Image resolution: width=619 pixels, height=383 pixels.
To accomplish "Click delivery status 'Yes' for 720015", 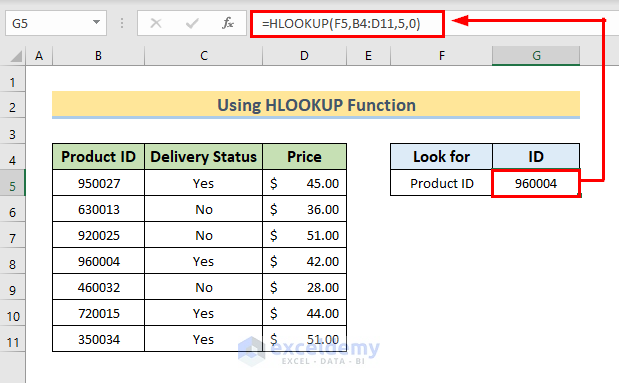I will click(204, 314).
